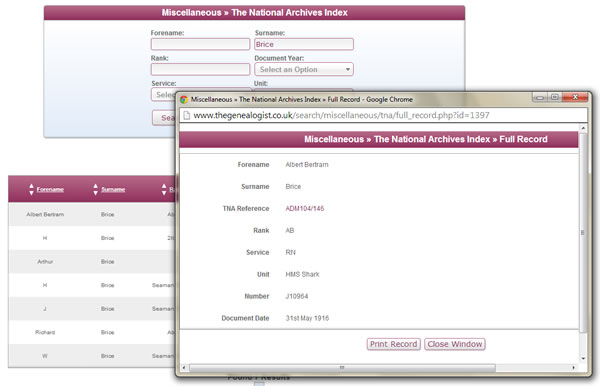Image resolution: width=600 pixels, height=386 pixels.
Task: Click the J10964 number value
Action: (297, 296)
